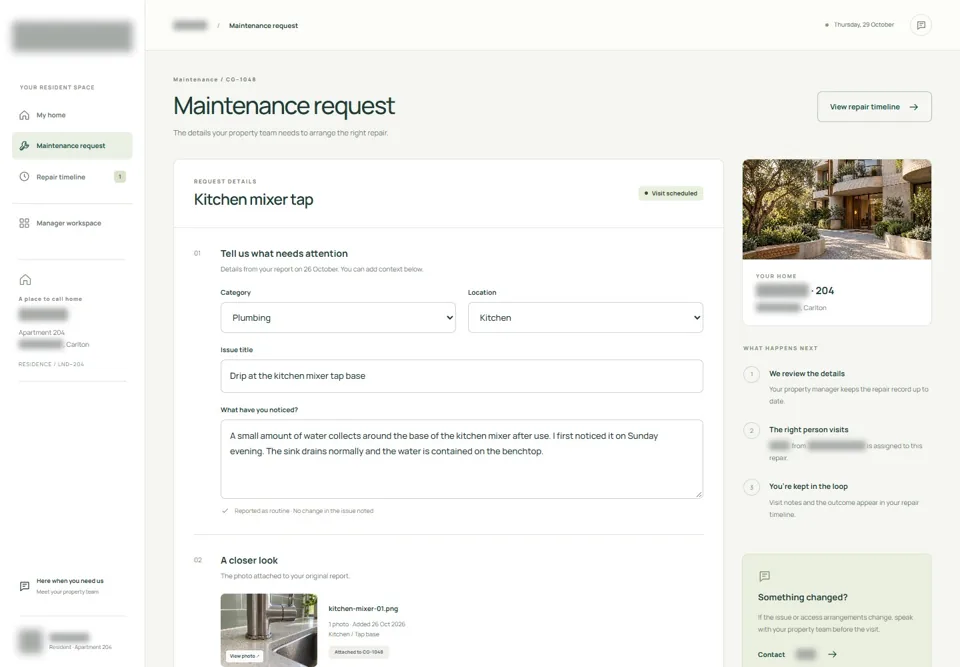
Task: Click the View repair timeline button
Action: click(874, 107)
